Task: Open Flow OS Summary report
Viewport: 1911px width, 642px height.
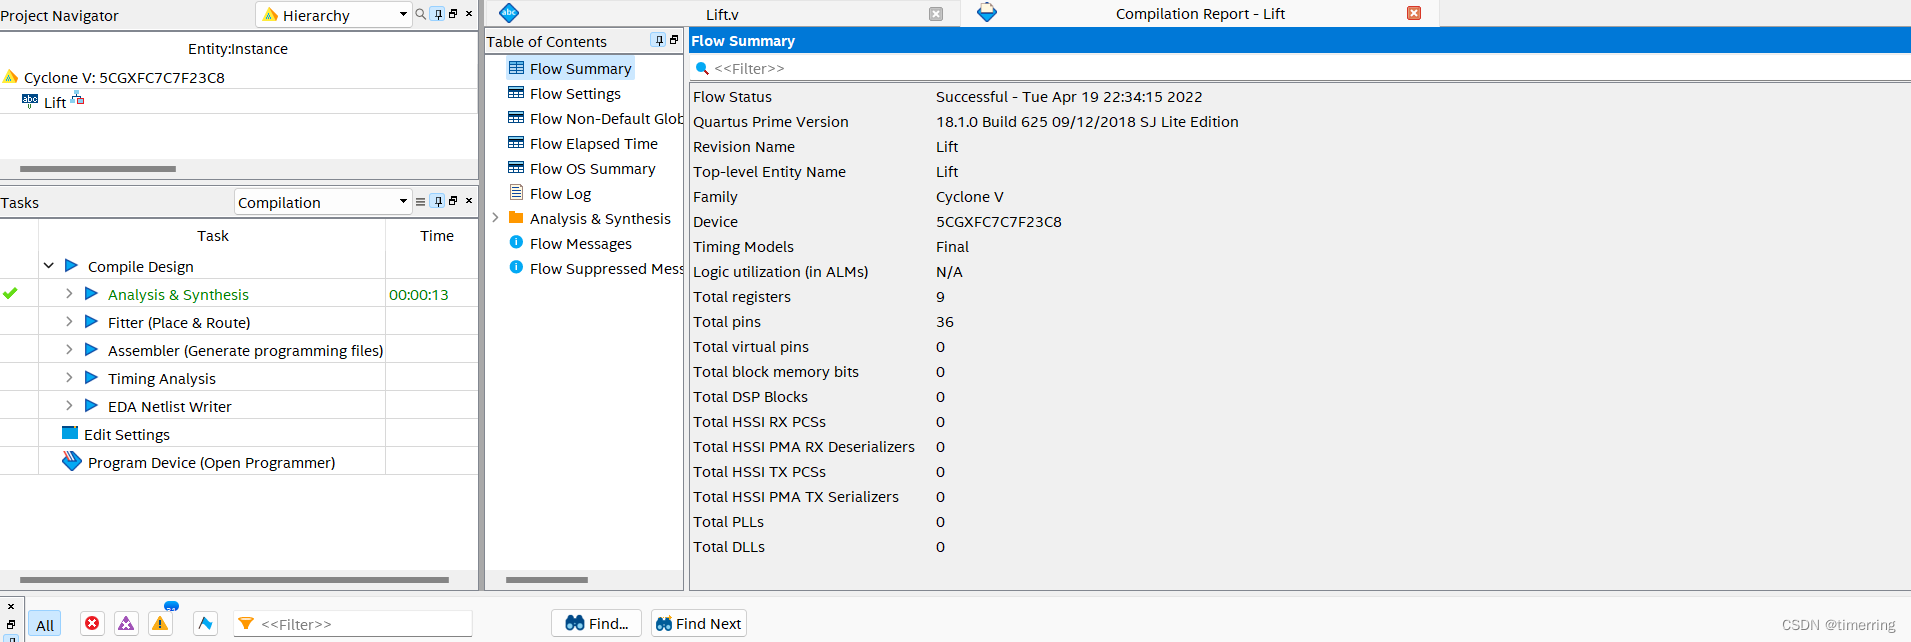Action: [592, 169]
